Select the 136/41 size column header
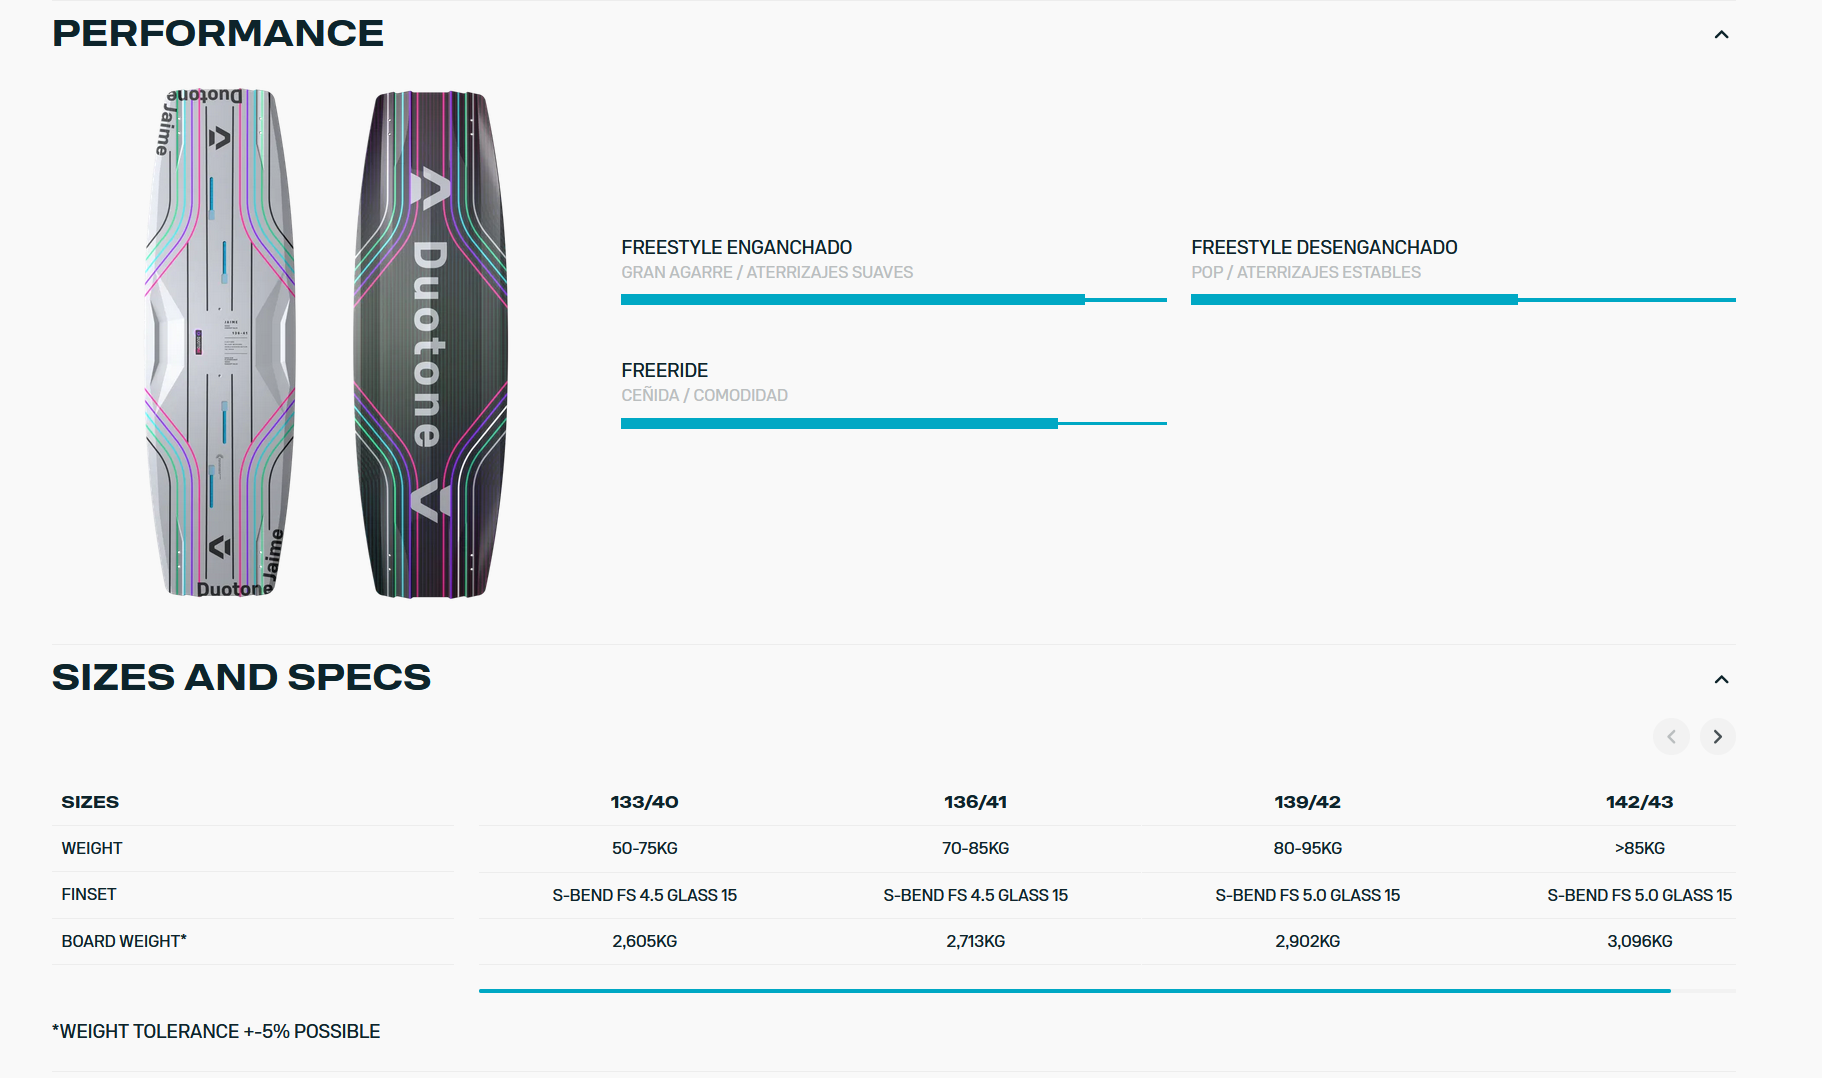Viewport: 1822px width, 1078px height. tap(975, 802)
